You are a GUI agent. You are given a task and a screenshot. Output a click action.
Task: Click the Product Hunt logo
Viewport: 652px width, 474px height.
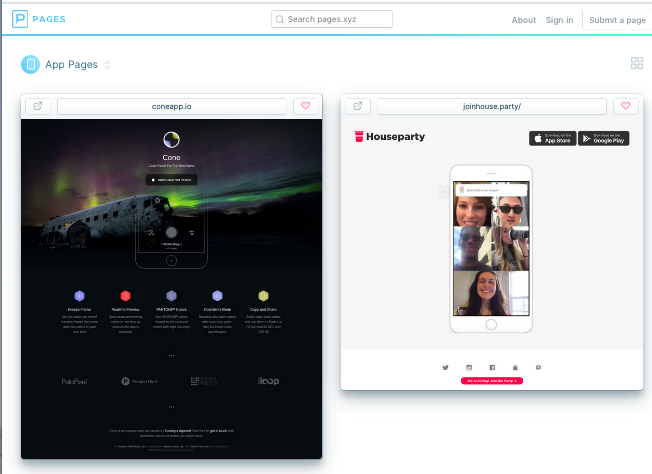[x=139, y=381]
